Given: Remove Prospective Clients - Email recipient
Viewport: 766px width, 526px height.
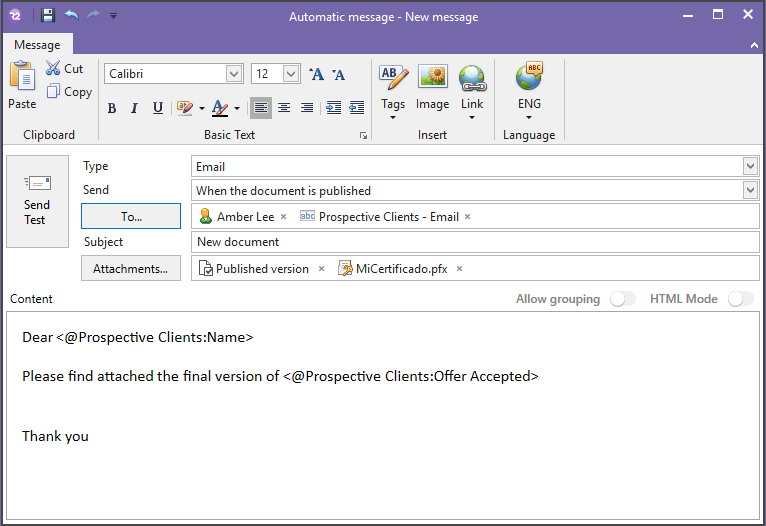Looking at the screenshot, I should (468, 216).
